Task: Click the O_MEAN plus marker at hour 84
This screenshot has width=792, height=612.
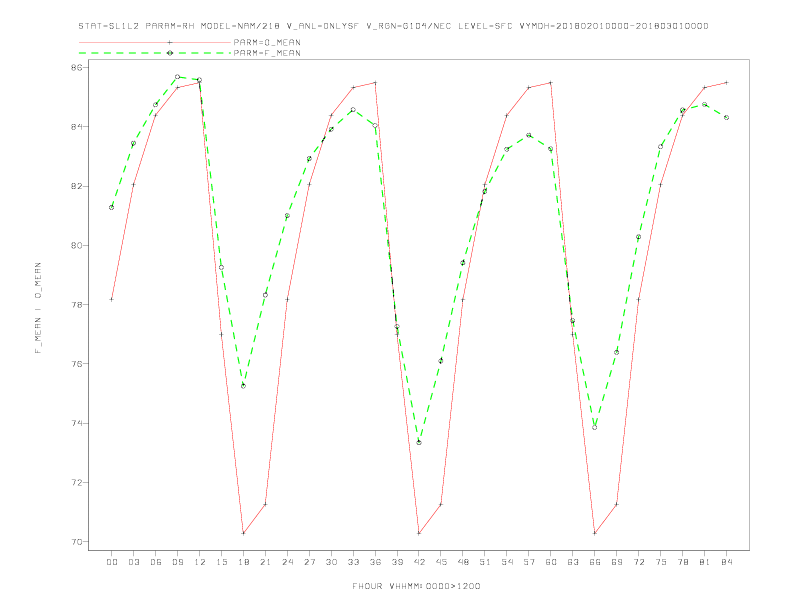Action: click(x=727, y=82)
